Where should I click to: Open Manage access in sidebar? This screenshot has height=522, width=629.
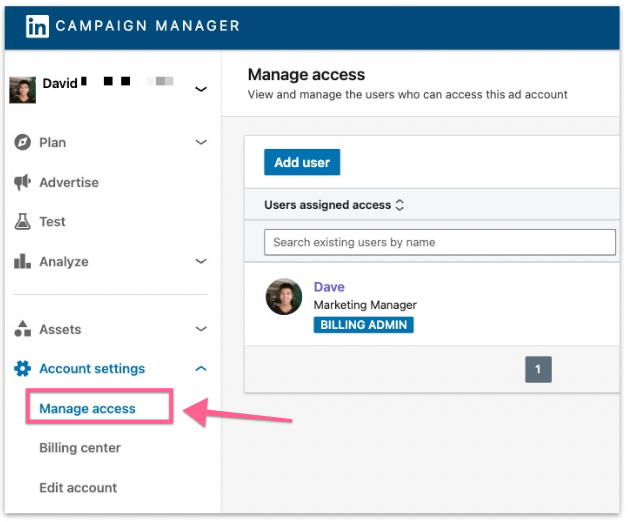pyautogui.click(x=87, y=408)
